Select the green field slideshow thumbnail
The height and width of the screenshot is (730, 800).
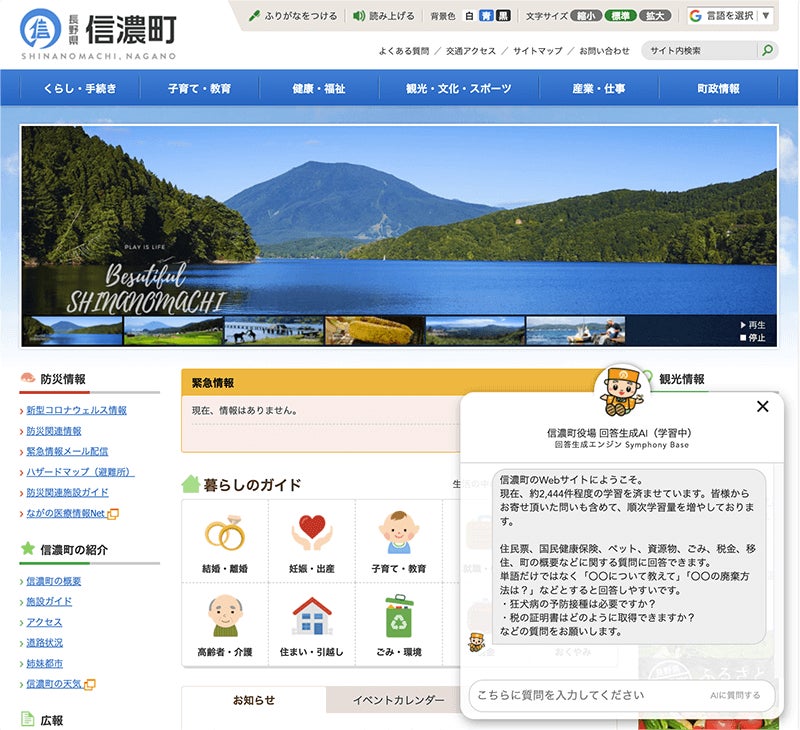coord(173,331)
